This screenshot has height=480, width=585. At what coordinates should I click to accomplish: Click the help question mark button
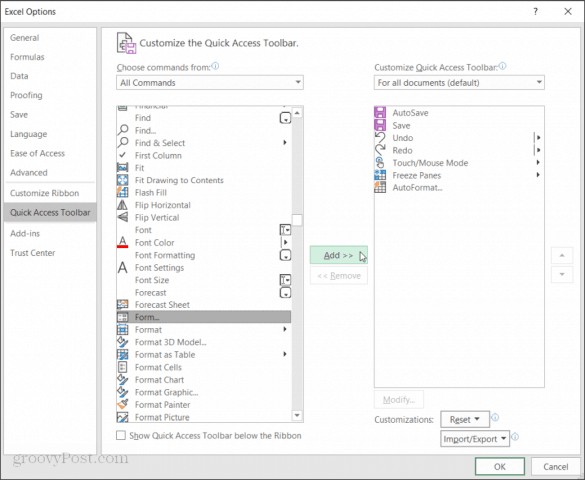[x=535, y=12]
